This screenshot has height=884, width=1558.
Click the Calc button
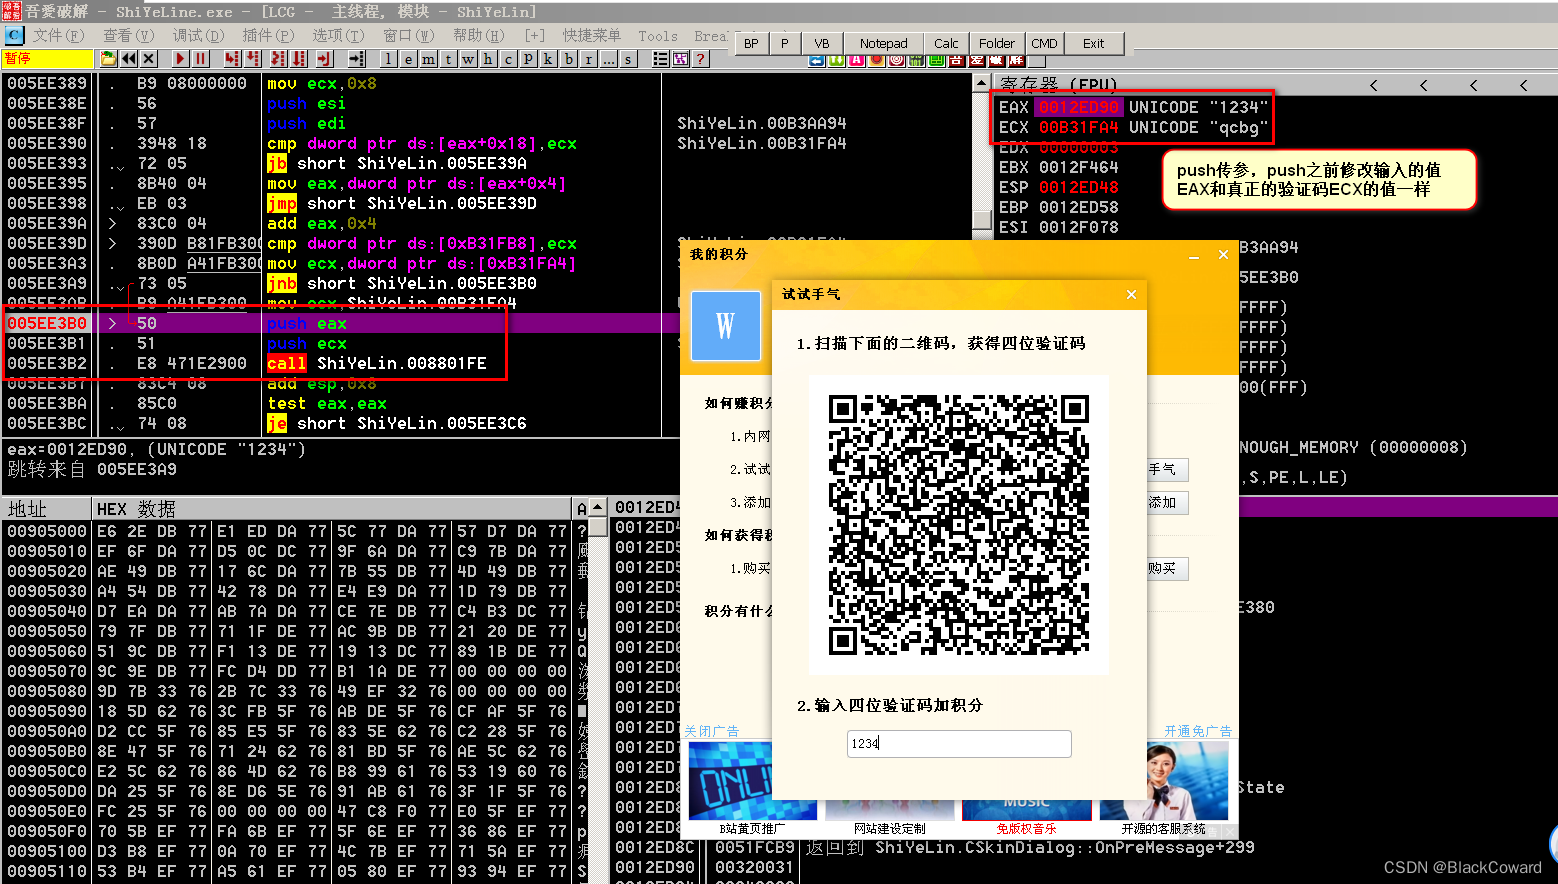[x=946, y=43]
